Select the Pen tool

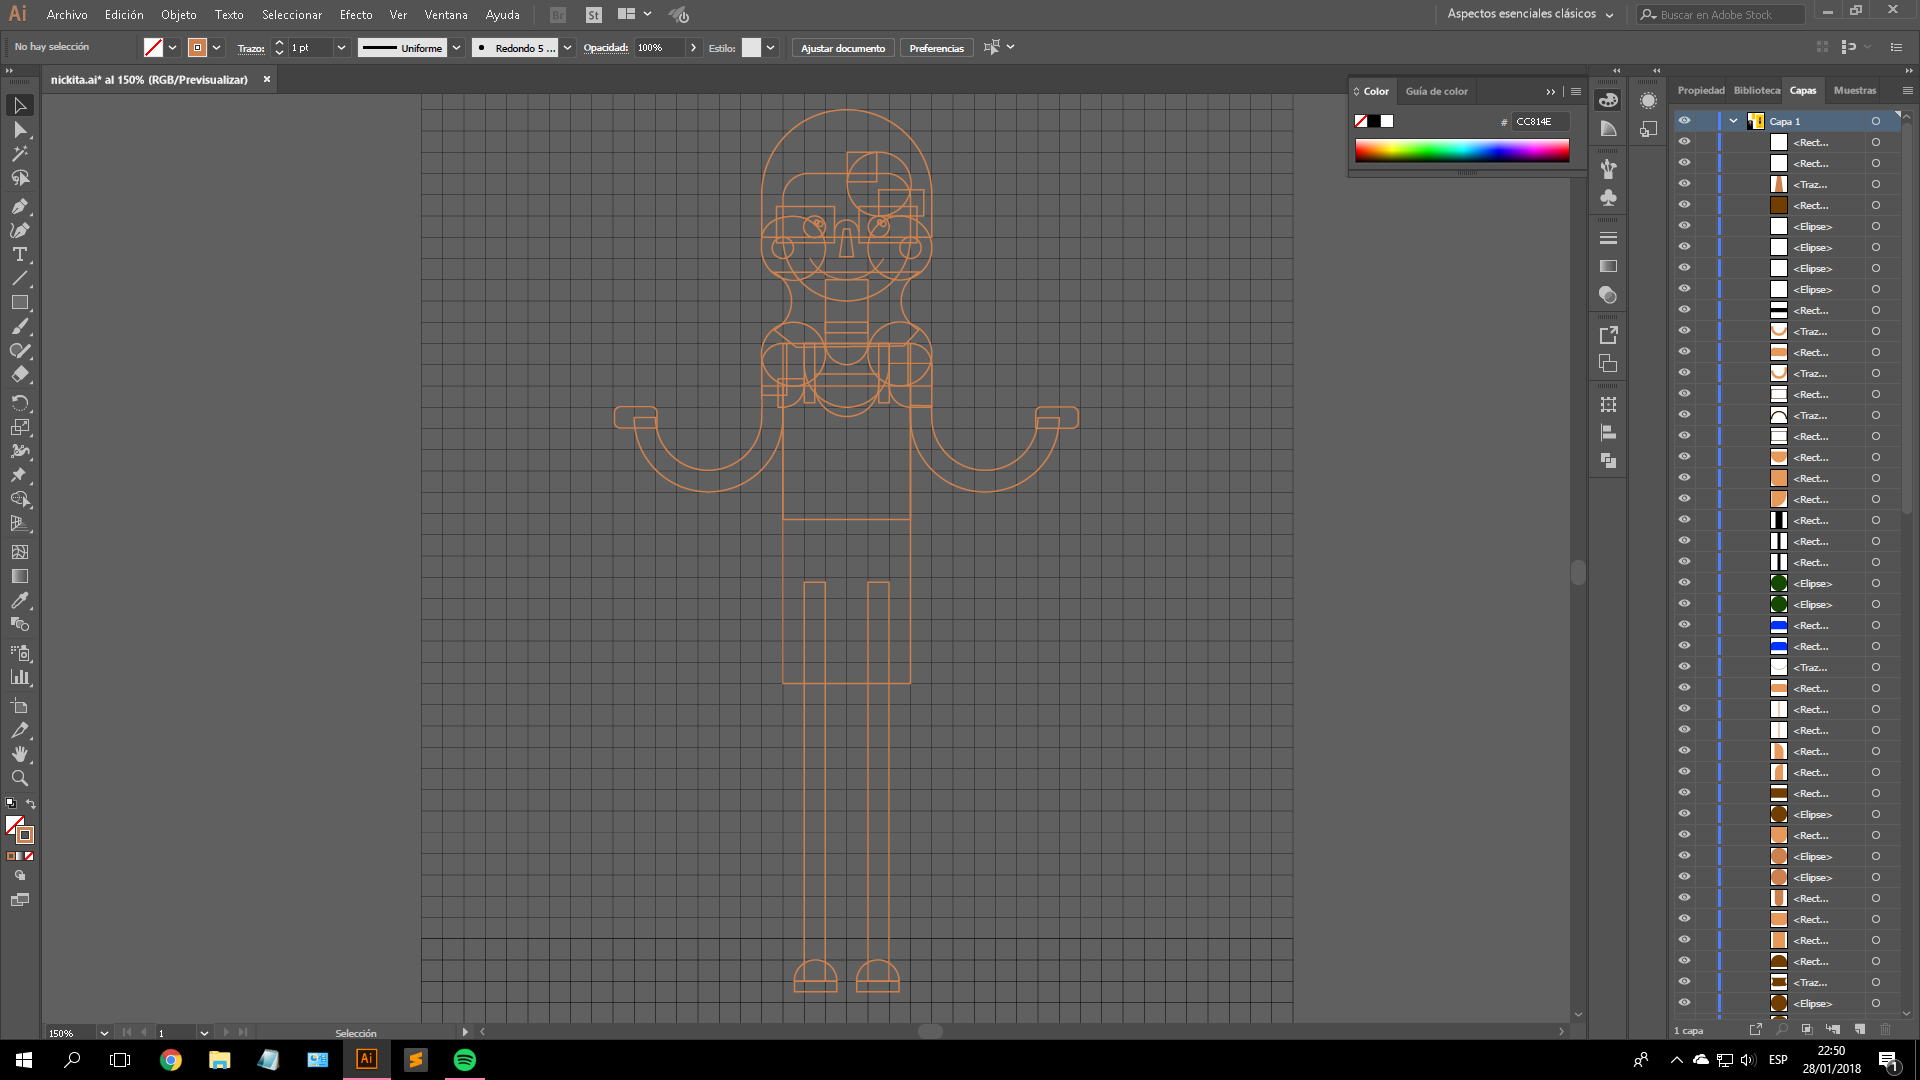tap(20, 206)
